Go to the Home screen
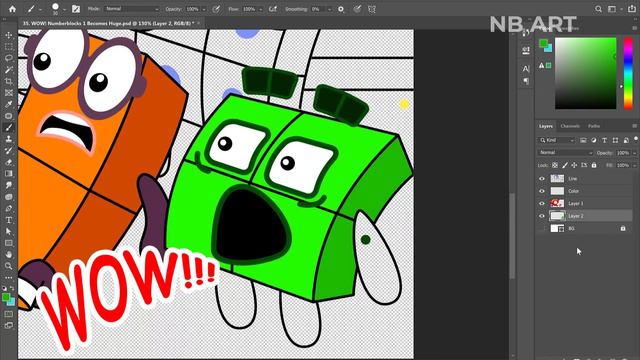 (x=12, y=9)
